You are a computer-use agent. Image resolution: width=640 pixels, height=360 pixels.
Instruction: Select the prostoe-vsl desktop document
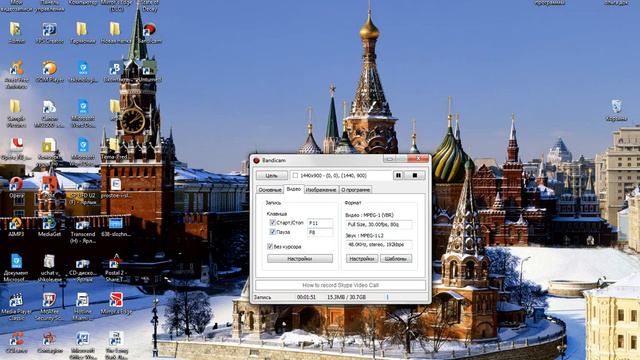click(116, 188)
